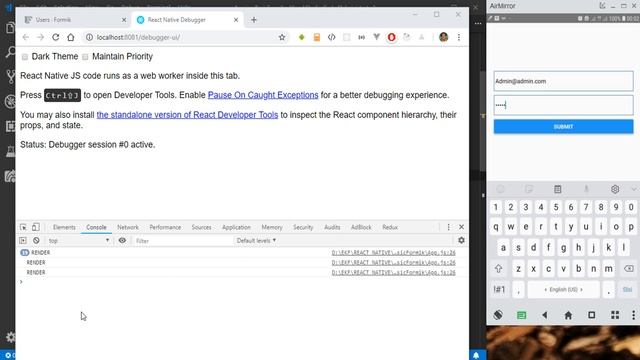Show the console sidebar
The image size is (640, 360).
[x=23, y=240]
